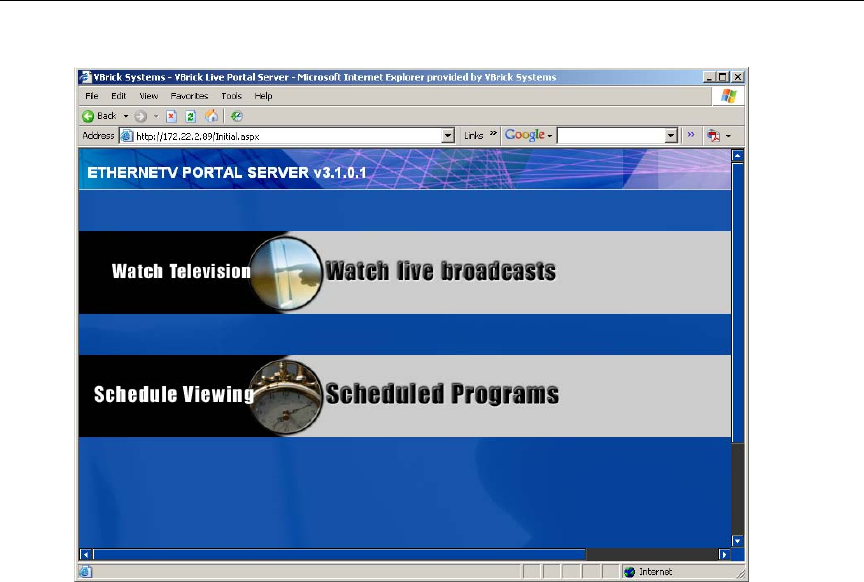
Task: Stop page loading with the red X icon
Action: point(171,116)
